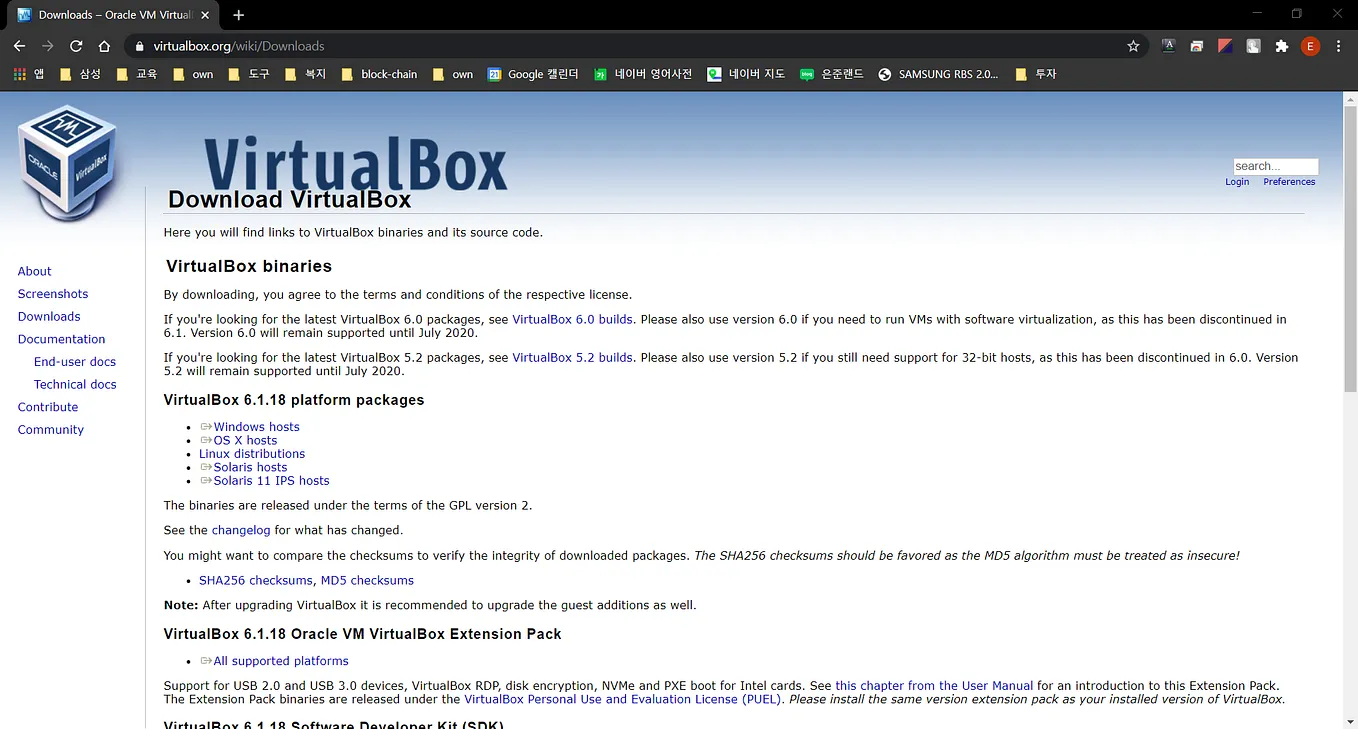Viewport: 1358px width, 729px height.
Task: Open End-user docs in the sidebar
Action: [75, 362]
